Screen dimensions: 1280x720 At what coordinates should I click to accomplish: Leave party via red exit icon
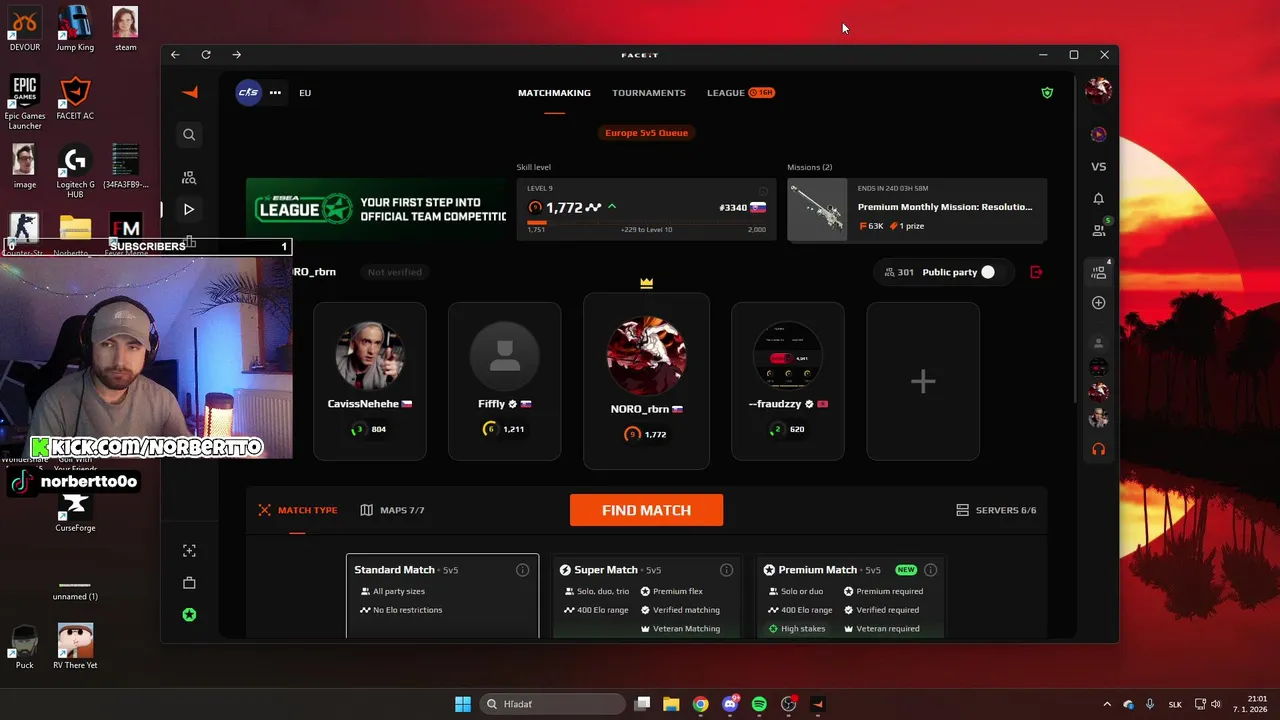(x=1036, y=272)
